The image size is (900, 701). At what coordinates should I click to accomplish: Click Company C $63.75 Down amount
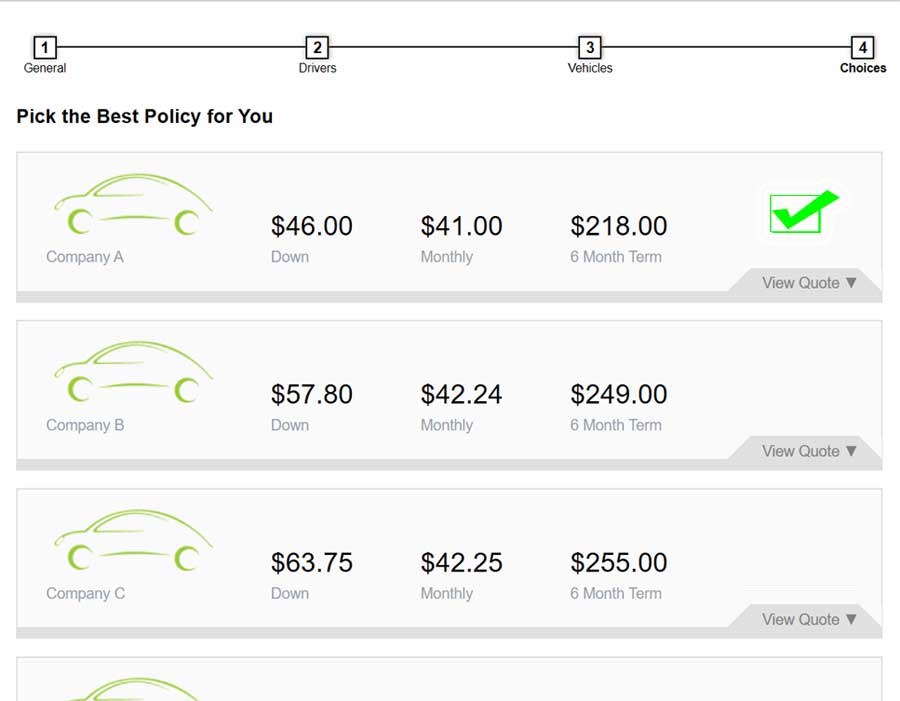312,562
